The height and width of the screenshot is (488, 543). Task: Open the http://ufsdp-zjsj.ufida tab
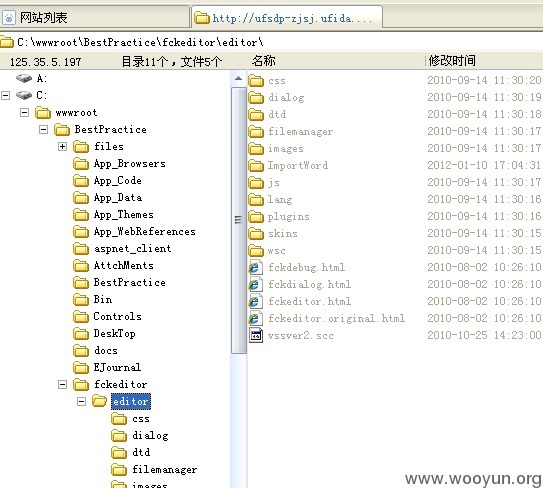(287, 17)
